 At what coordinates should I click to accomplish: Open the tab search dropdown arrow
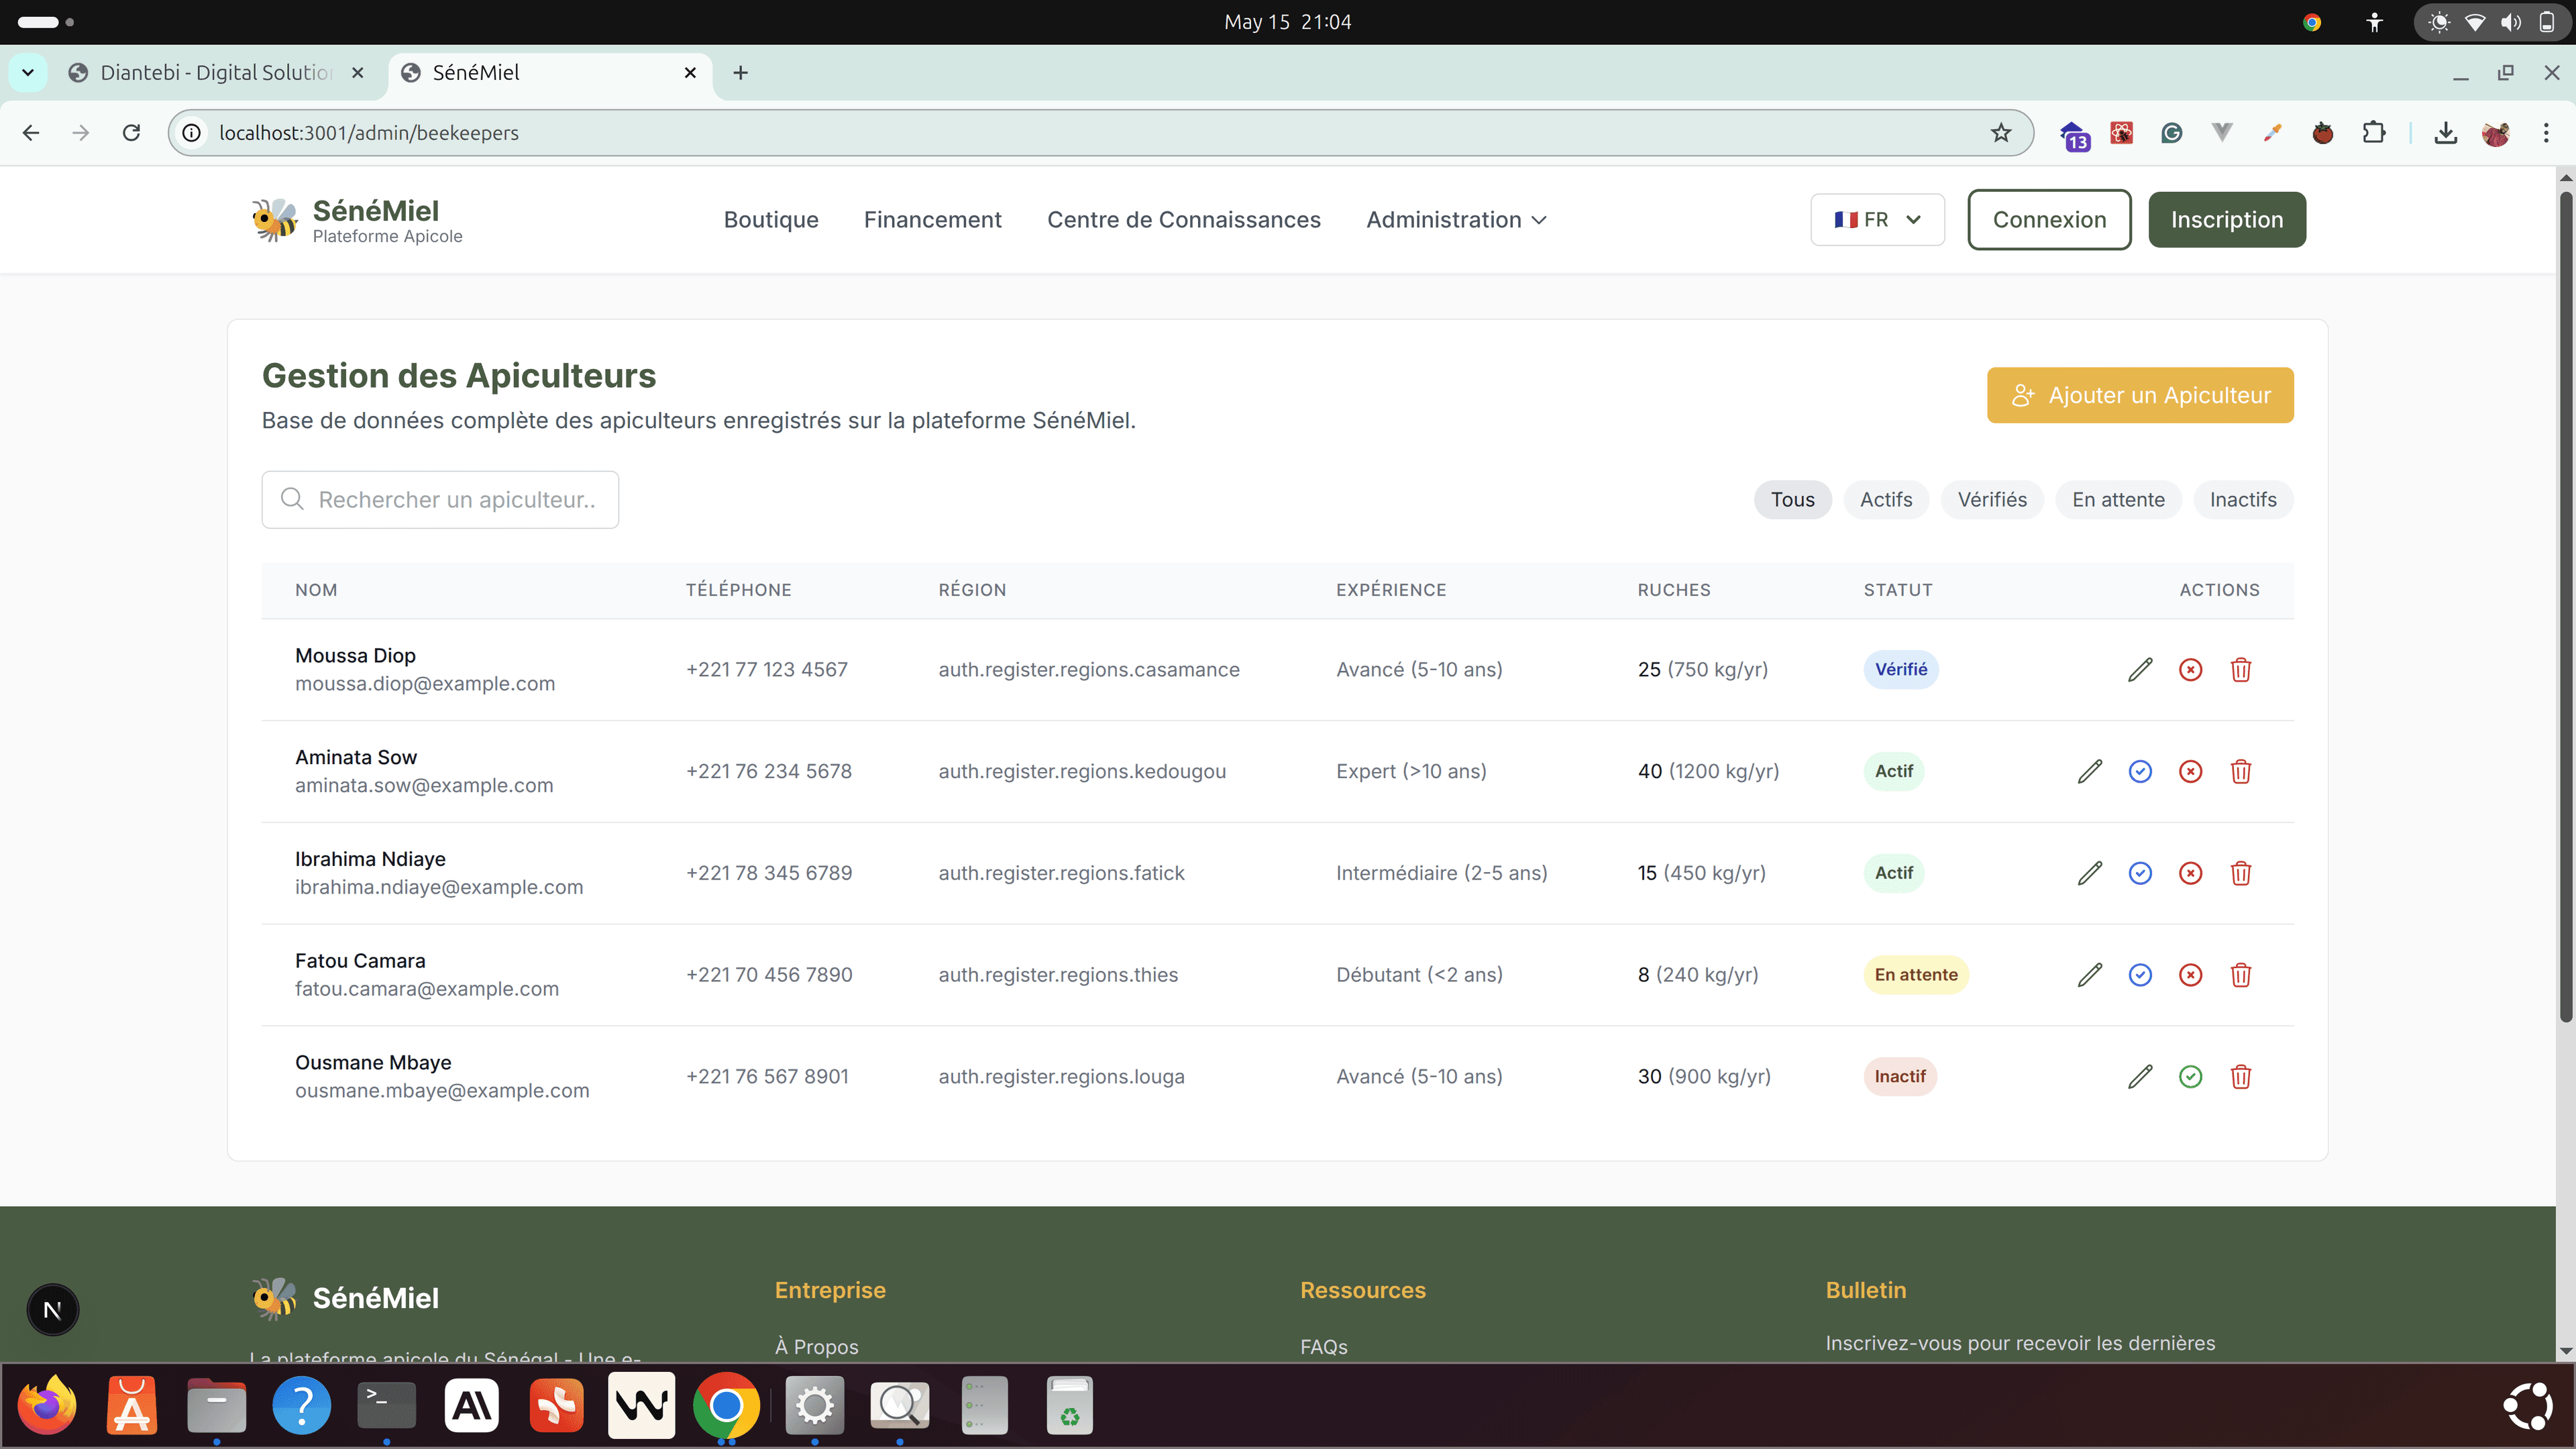(28, 72)
